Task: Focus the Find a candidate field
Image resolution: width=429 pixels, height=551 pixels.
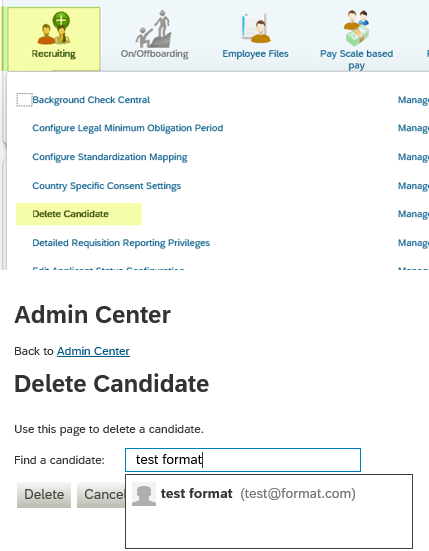Action: click(243, 460)
